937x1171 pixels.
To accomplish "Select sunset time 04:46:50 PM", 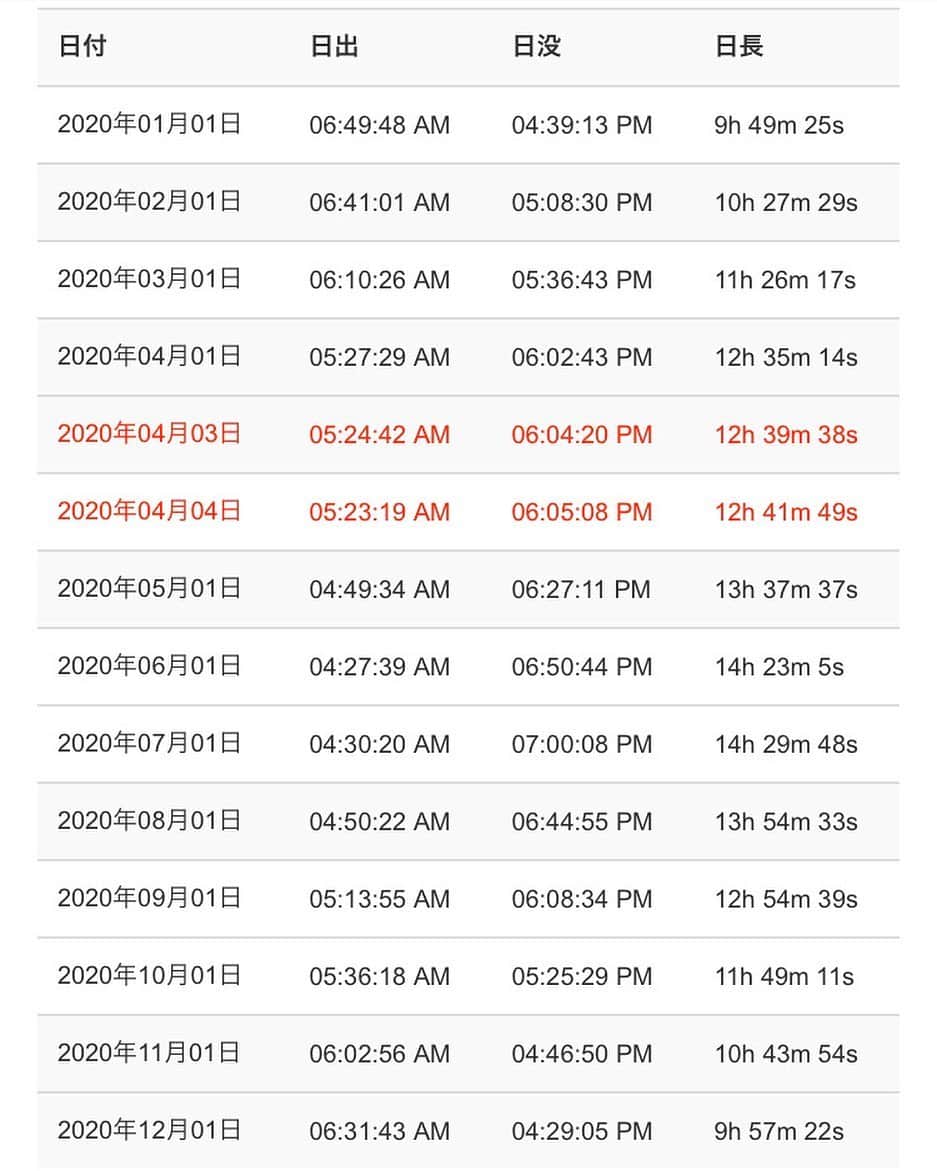I will tap(582, 1054).
